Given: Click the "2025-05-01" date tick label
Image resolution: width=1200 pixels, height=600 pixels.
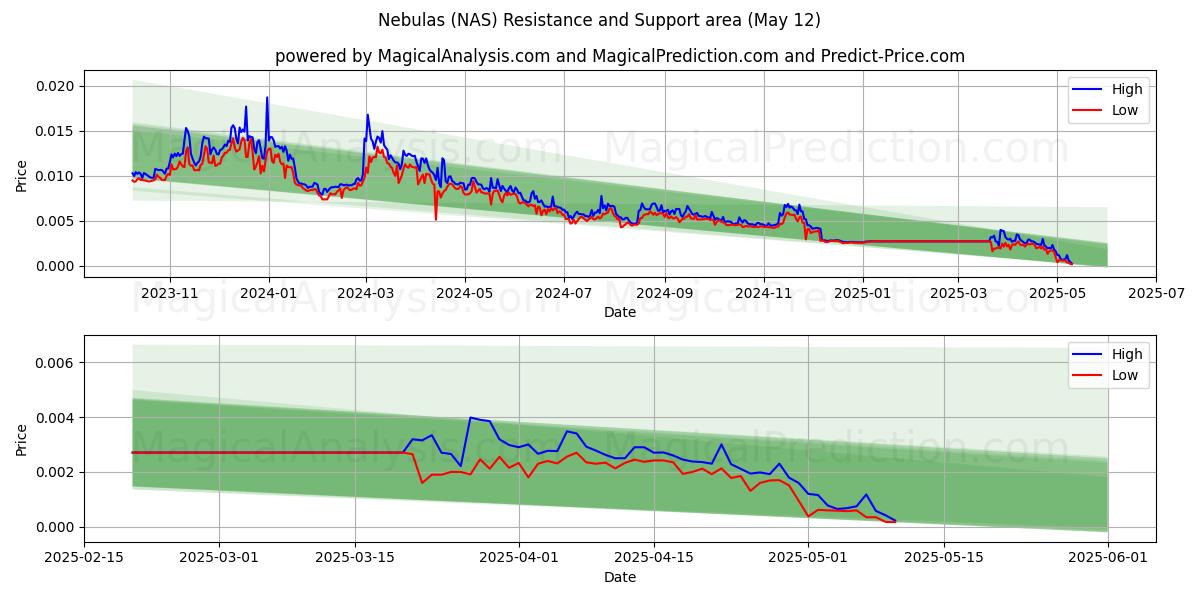Looking at the screenshot, I should point(808,558).
